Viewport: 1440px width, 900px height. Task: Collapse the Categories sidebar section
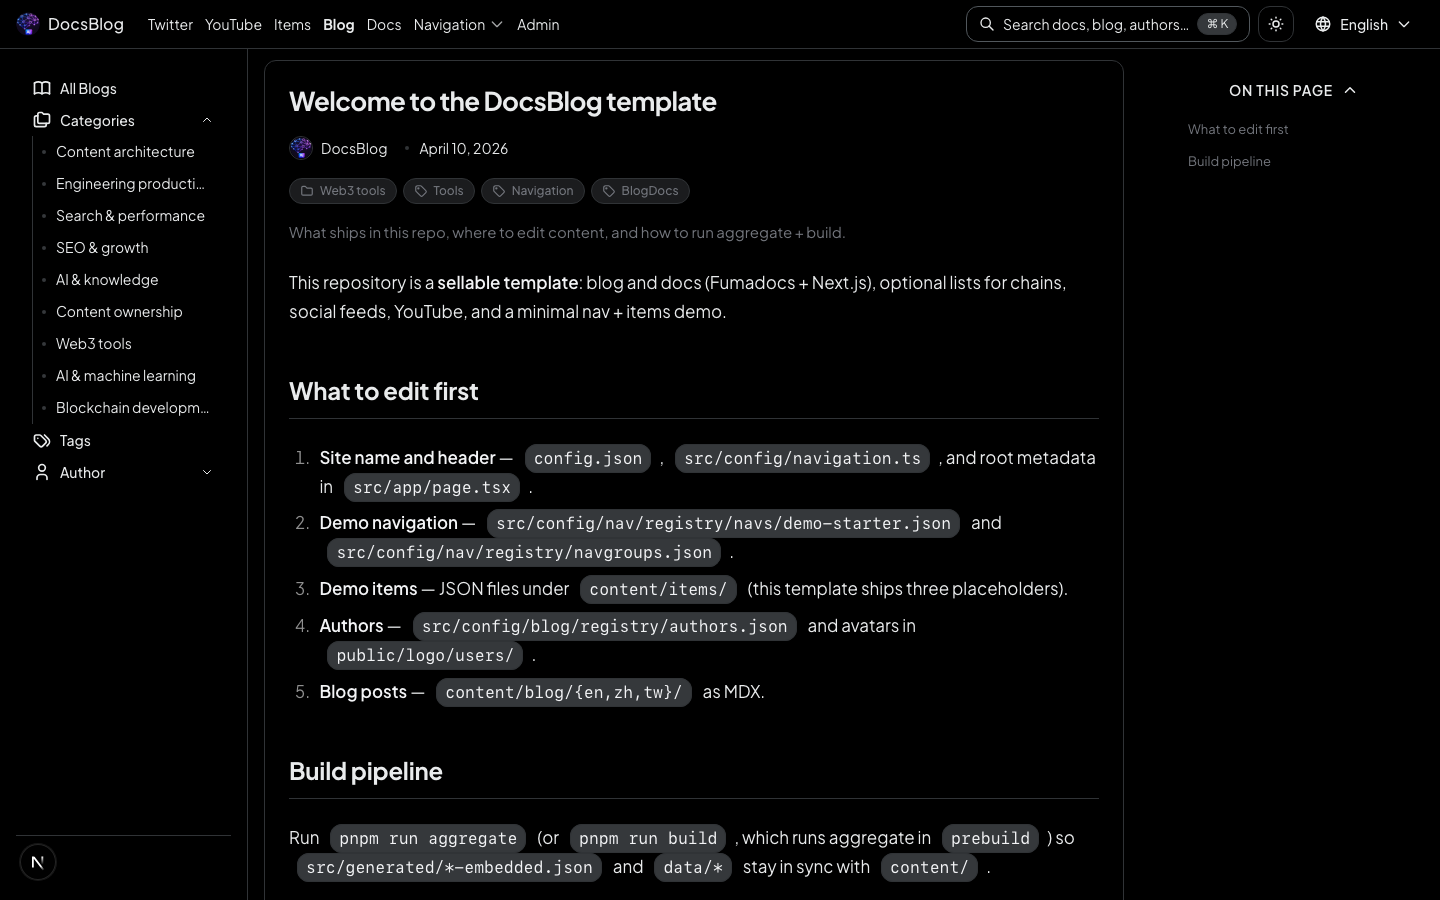tap(207, 120)
